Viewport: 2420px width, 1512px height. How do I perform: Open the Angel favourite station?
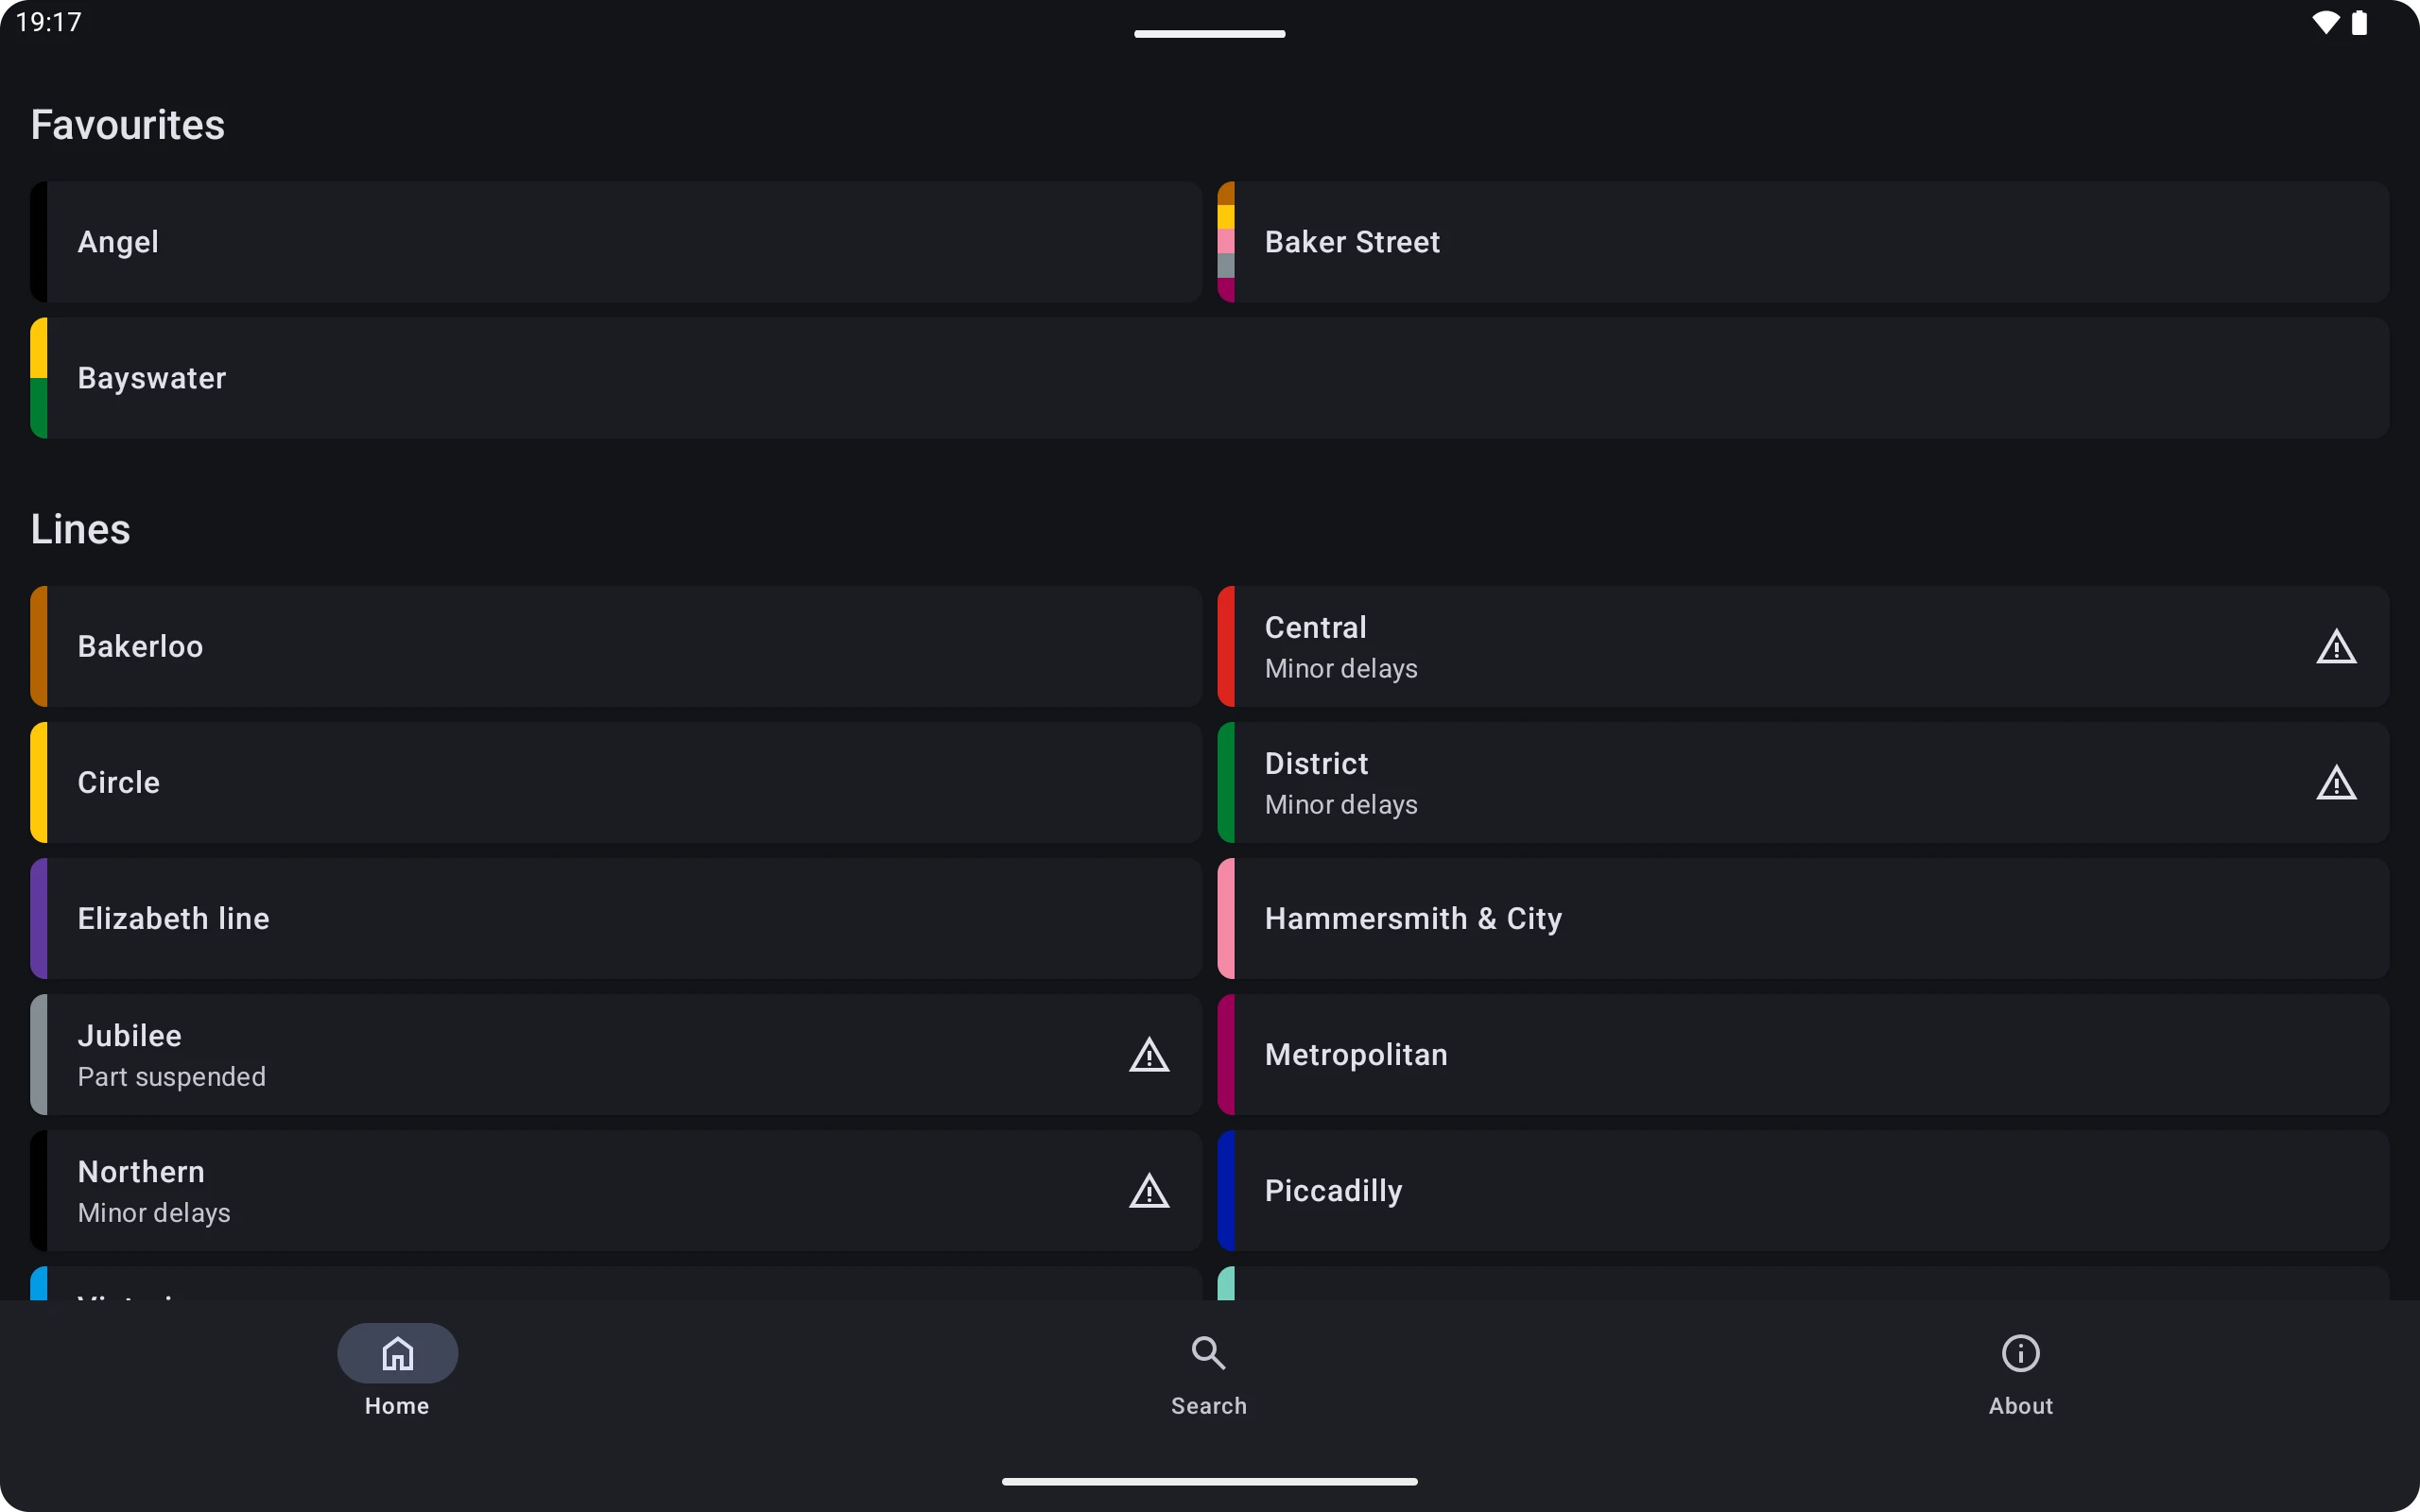(615, 241)
